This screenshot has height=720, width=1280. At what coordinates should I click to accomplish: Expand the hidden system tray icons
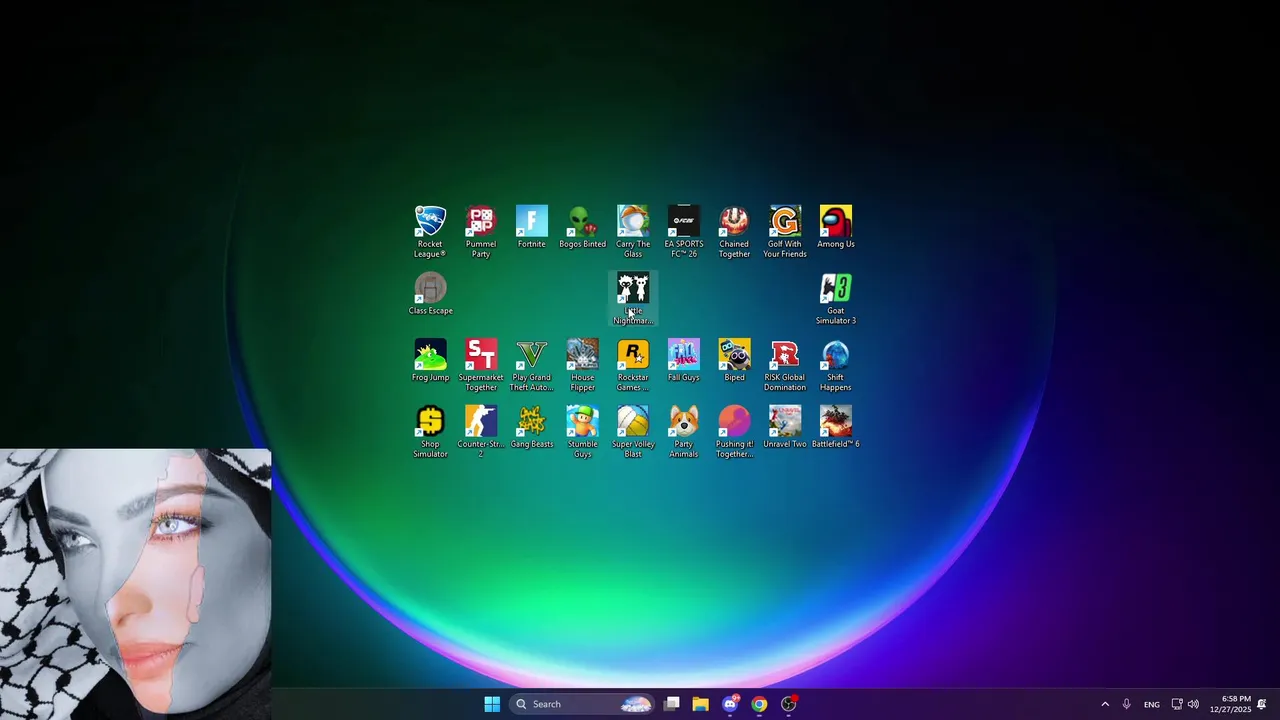[1105, 704]
